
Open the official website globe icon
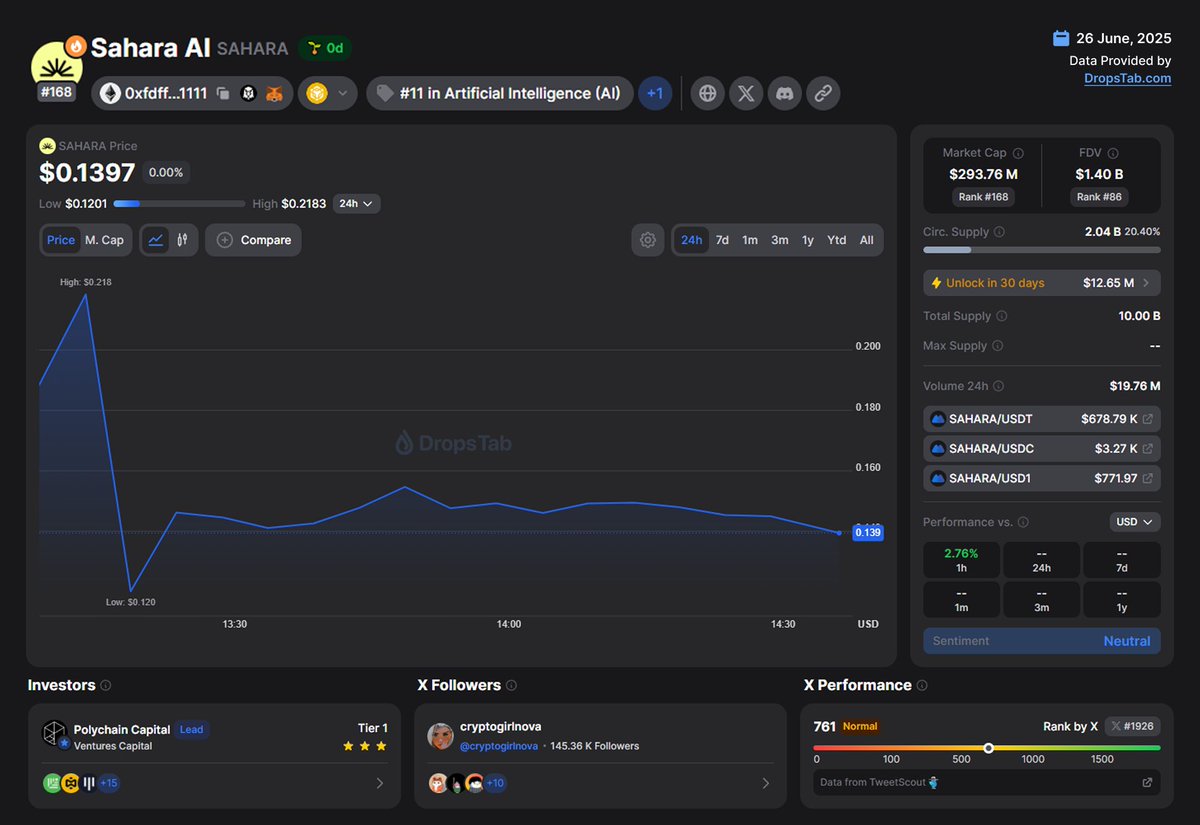click(x=708, y=94)
